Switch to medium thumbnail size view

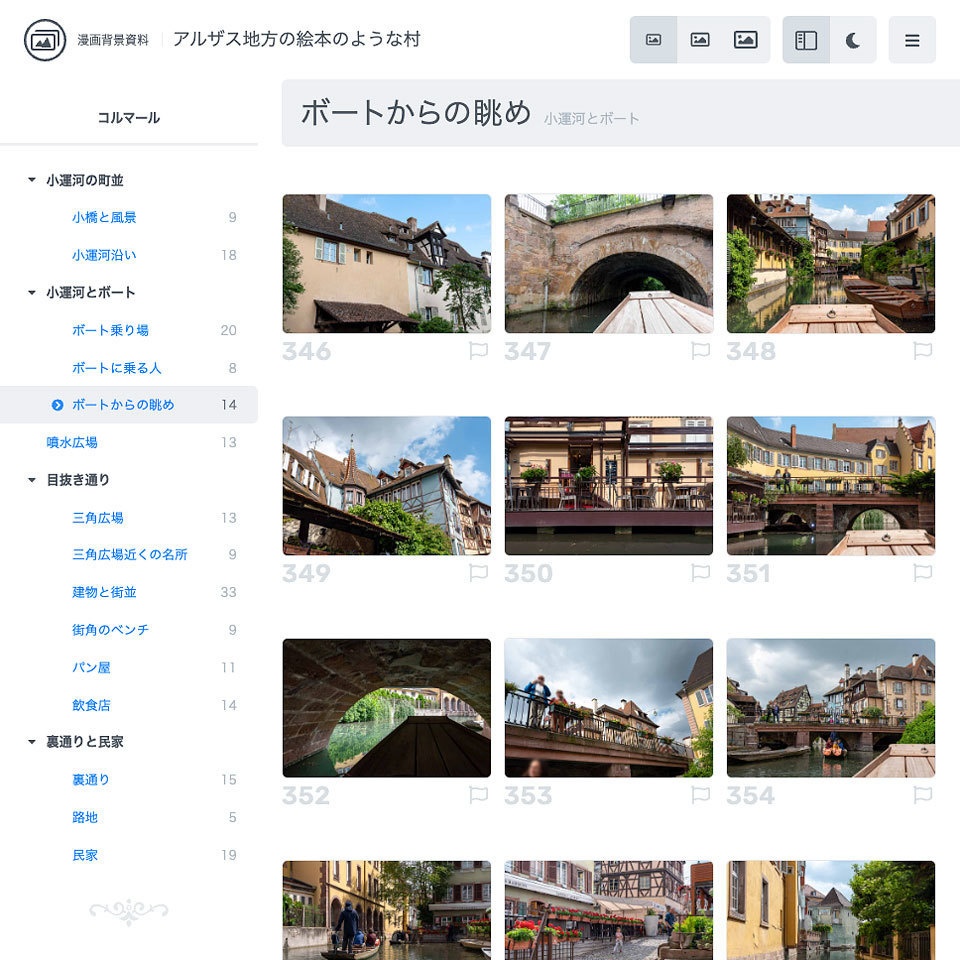700,39
